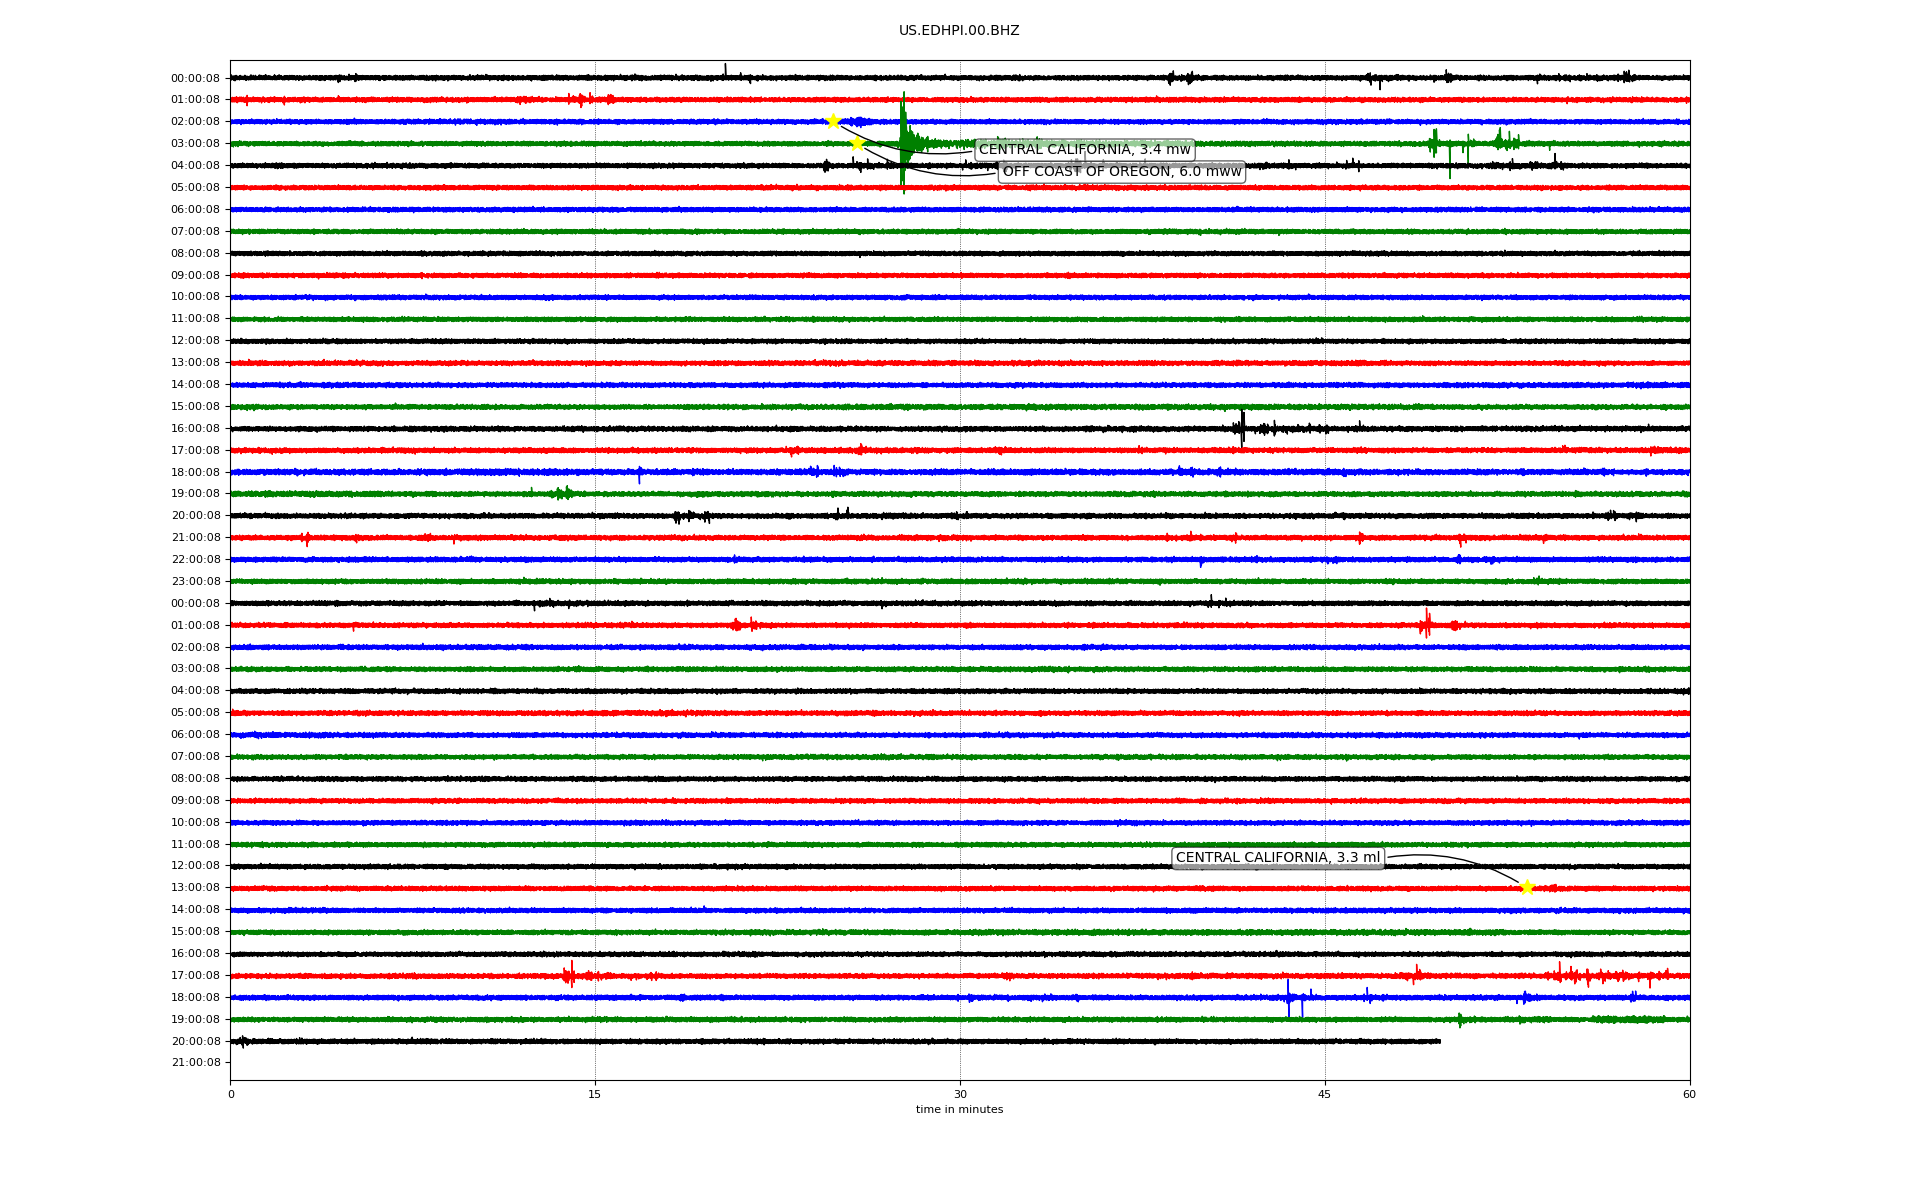
Task: Click the yellow star on the 13:00:08 trace
Action: 1526,887
